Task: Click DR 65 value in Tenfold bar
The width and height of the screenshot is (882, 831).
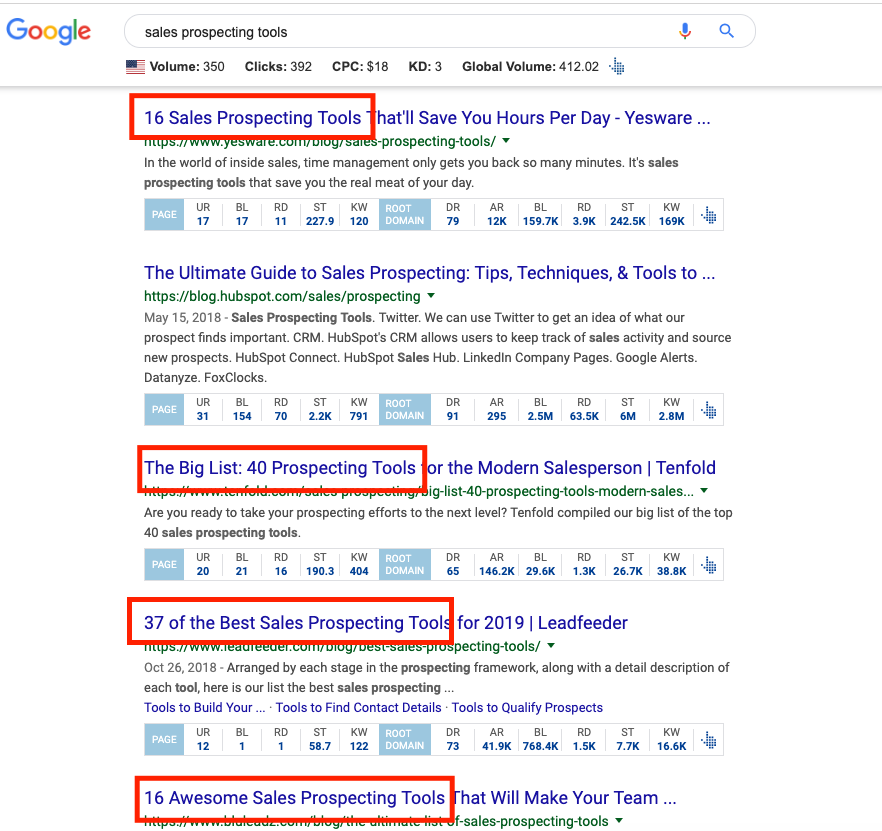Action: pos(453,572)
